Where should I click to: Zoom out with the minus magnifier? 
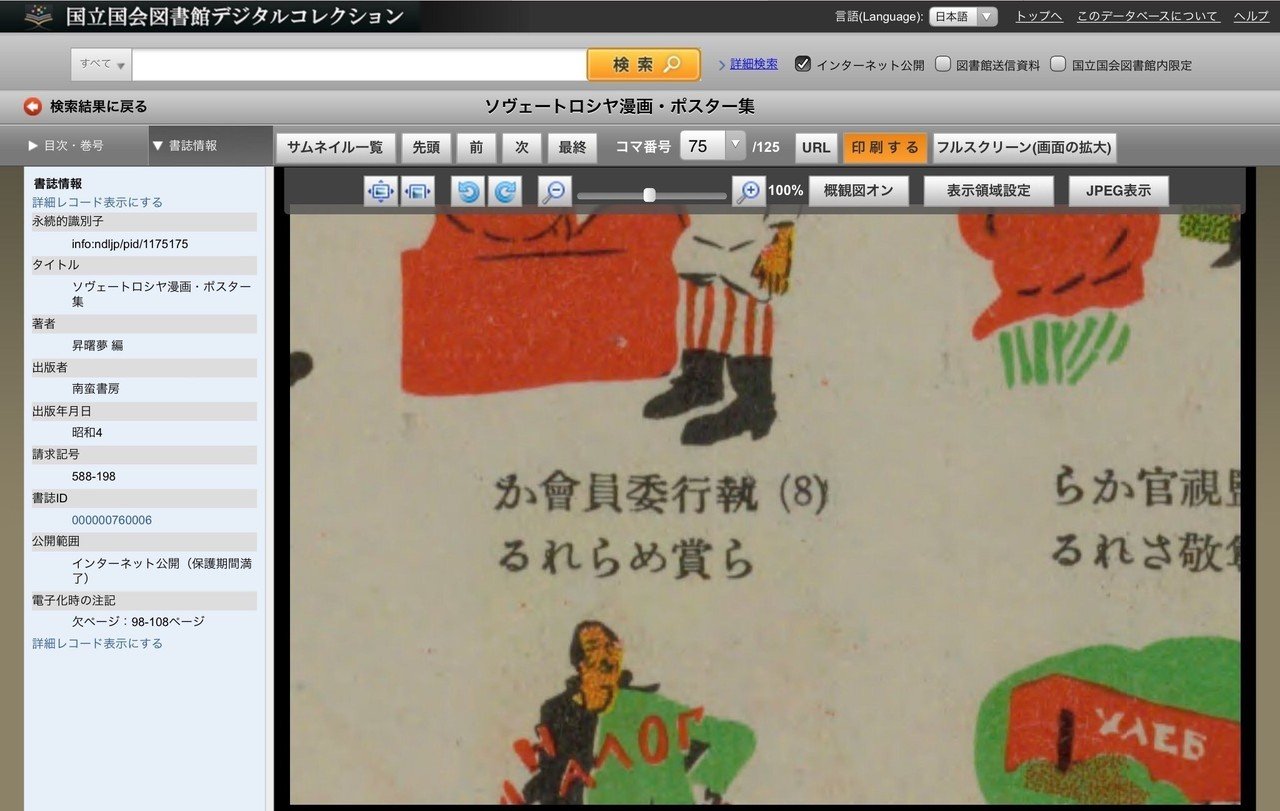pos(554,191)
